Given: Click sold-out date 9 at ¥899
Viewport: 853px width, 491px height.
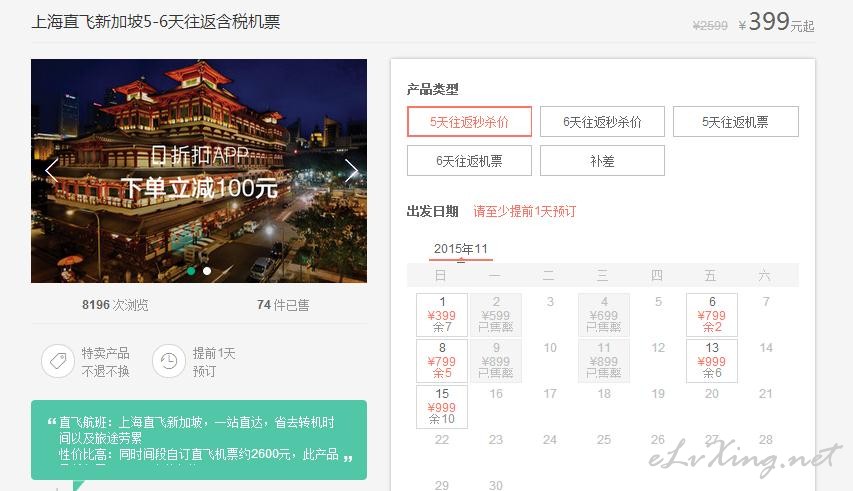Looking at the screenshot, I should pos(496,361).
